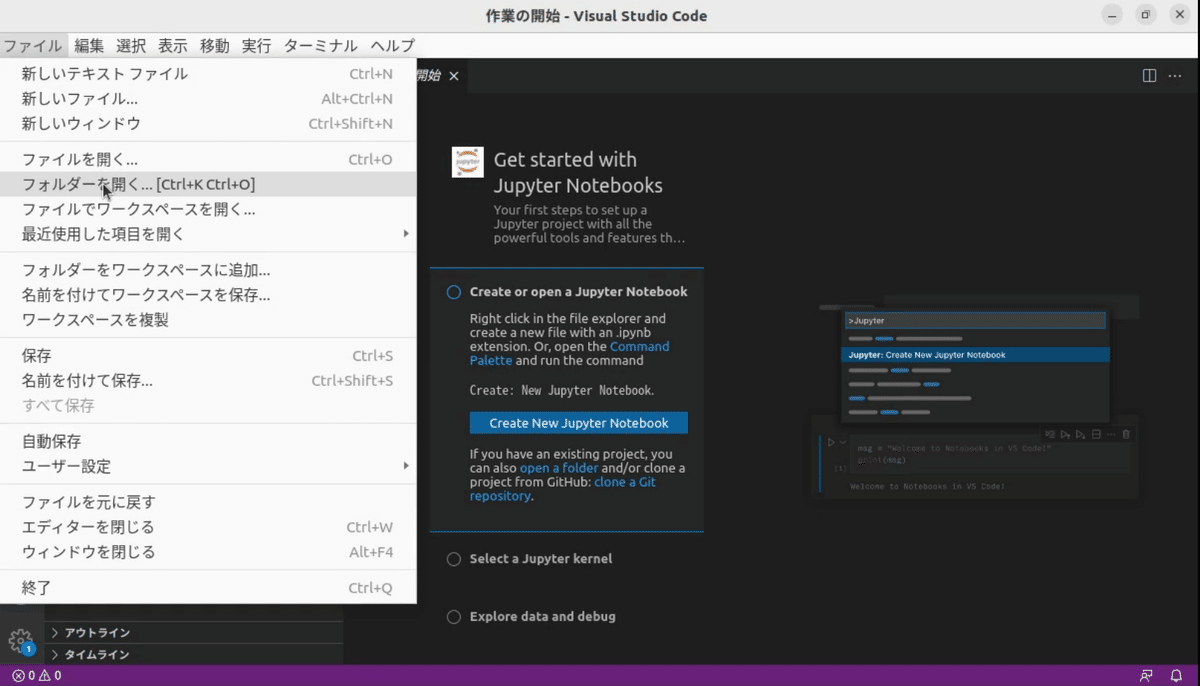Open the 実行 menu
The width and height of the screenshot is (1200, 686).
(257, 46)
